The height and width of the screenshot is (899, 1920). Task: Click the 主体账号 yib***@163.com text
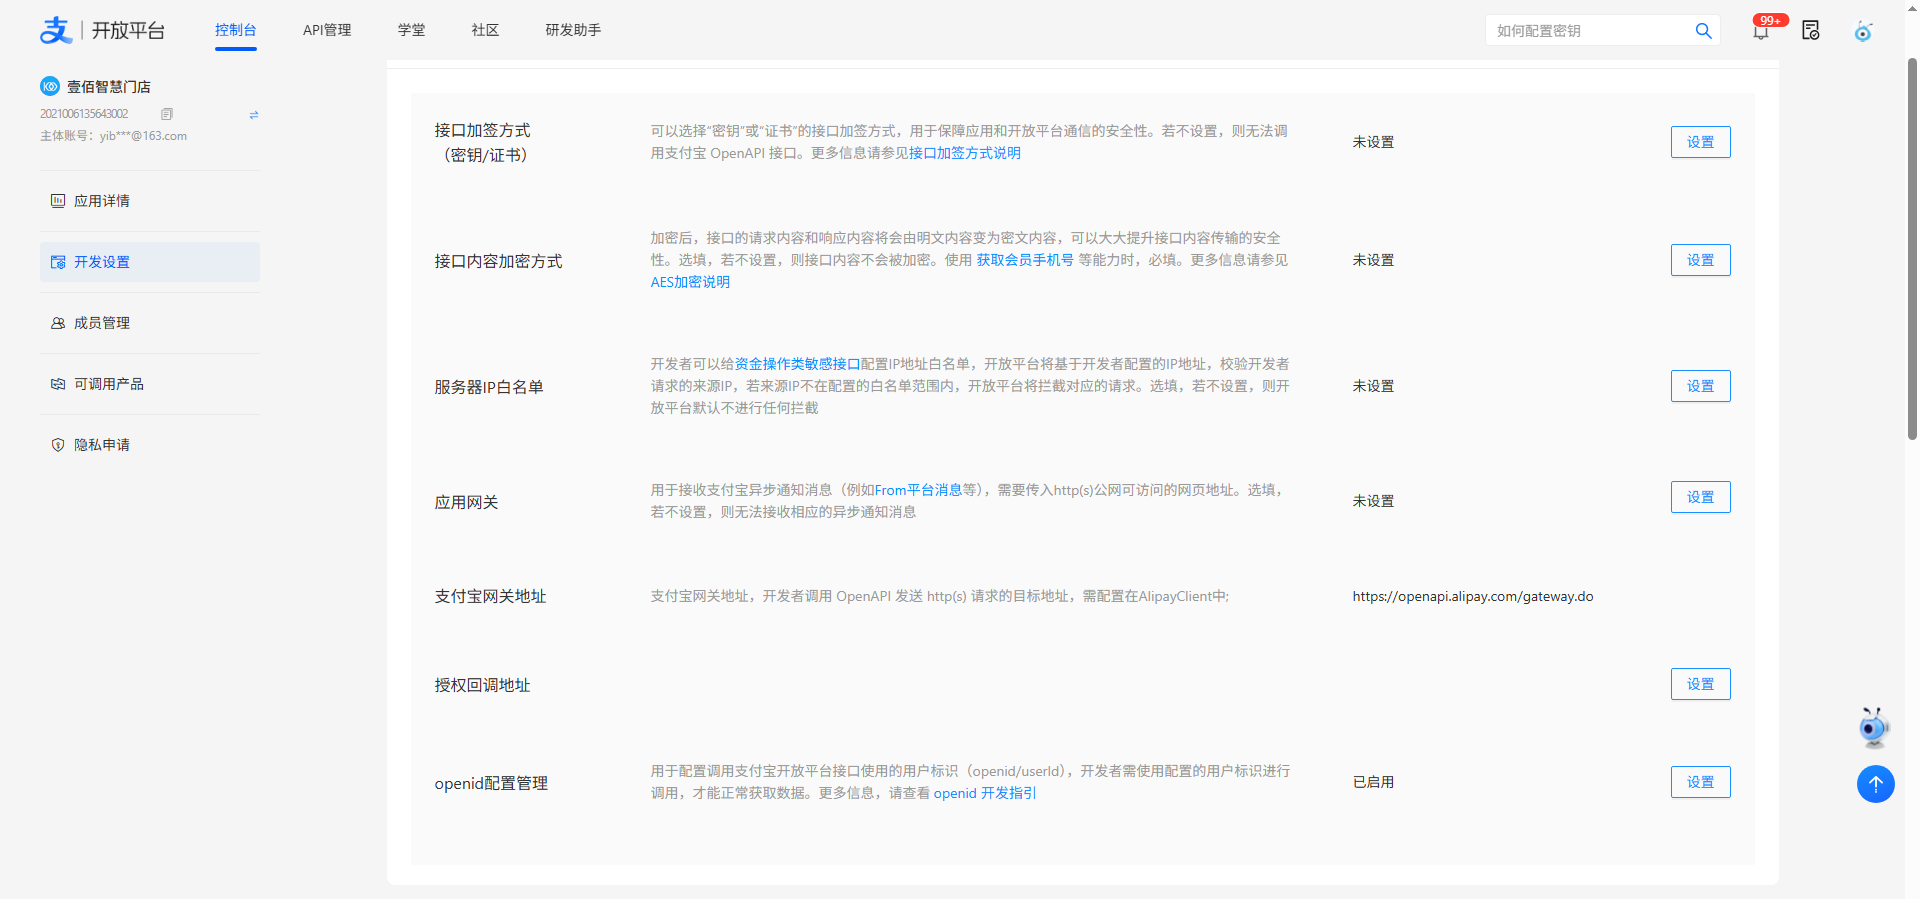(x=113, y=136)
